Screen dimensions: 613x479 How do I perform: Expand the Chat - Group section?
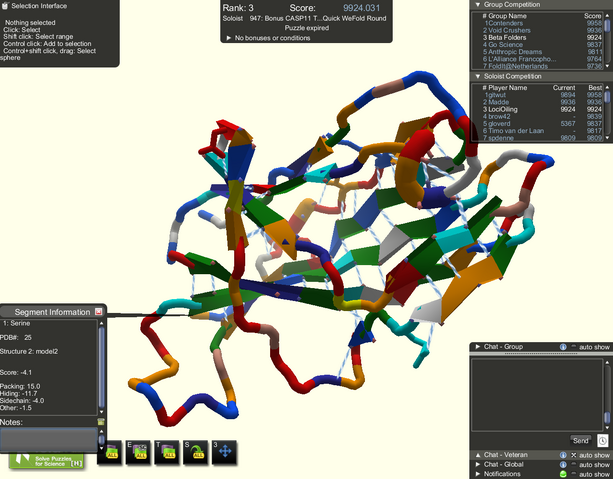point(477,347)
